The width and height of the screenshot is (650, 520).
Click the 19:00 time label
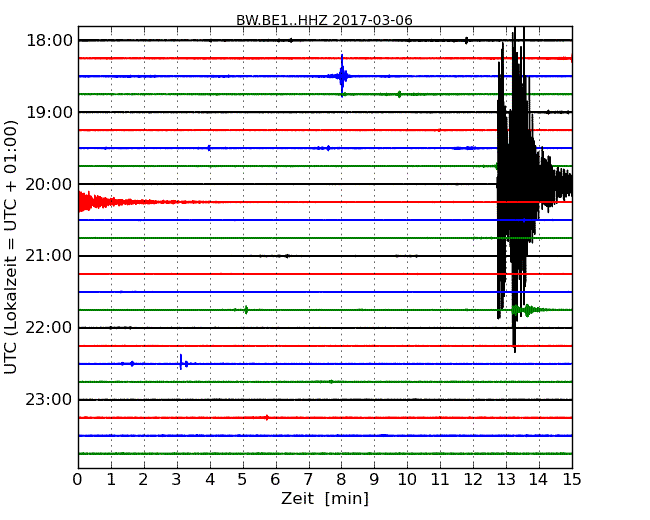pyautogui.click(x=49, y=112)
